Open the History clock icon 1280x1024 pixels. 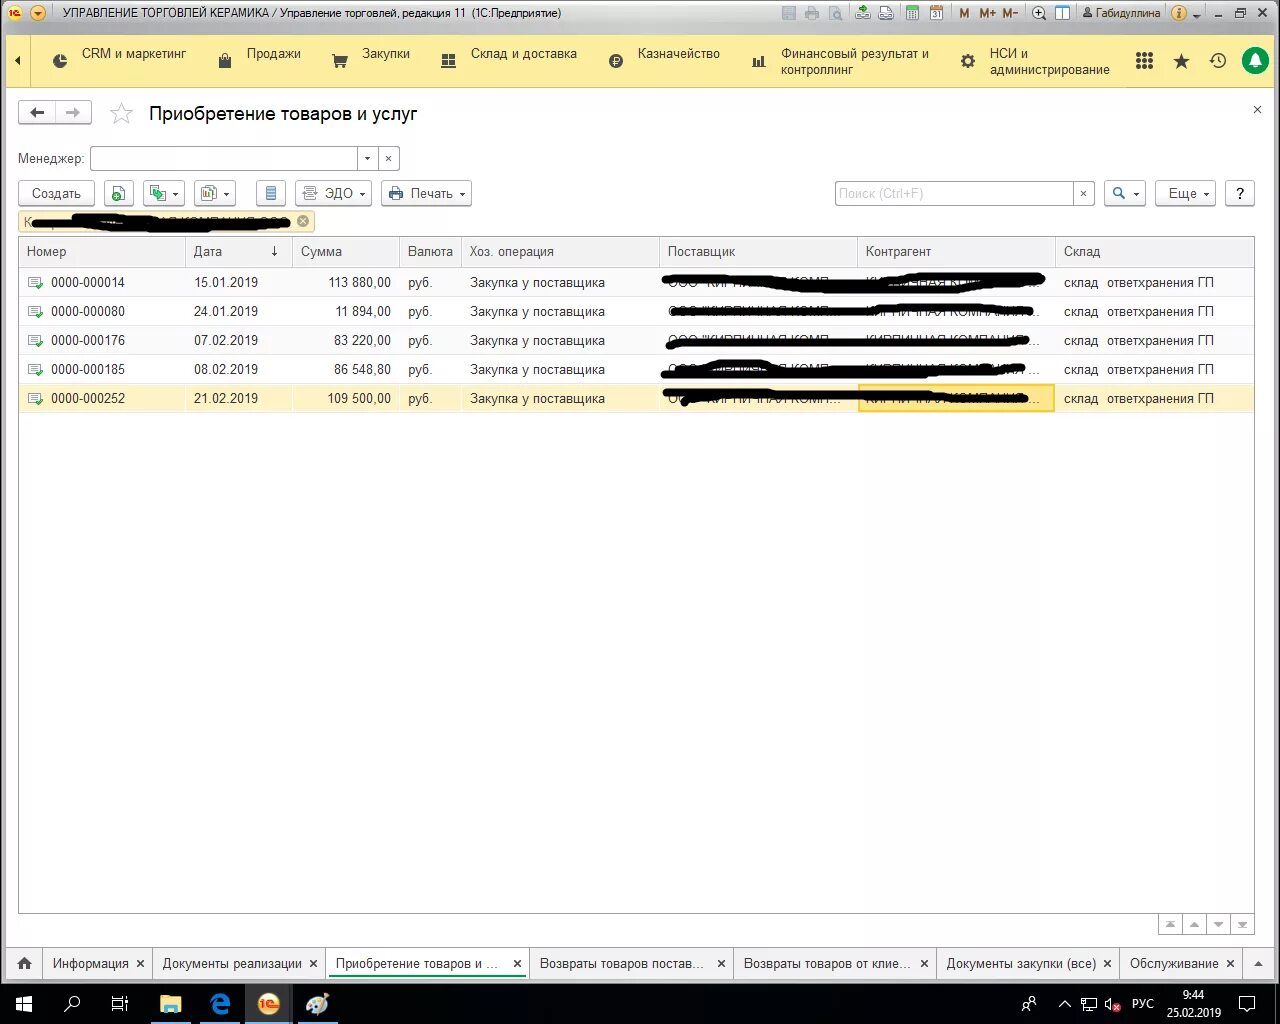1218,61
